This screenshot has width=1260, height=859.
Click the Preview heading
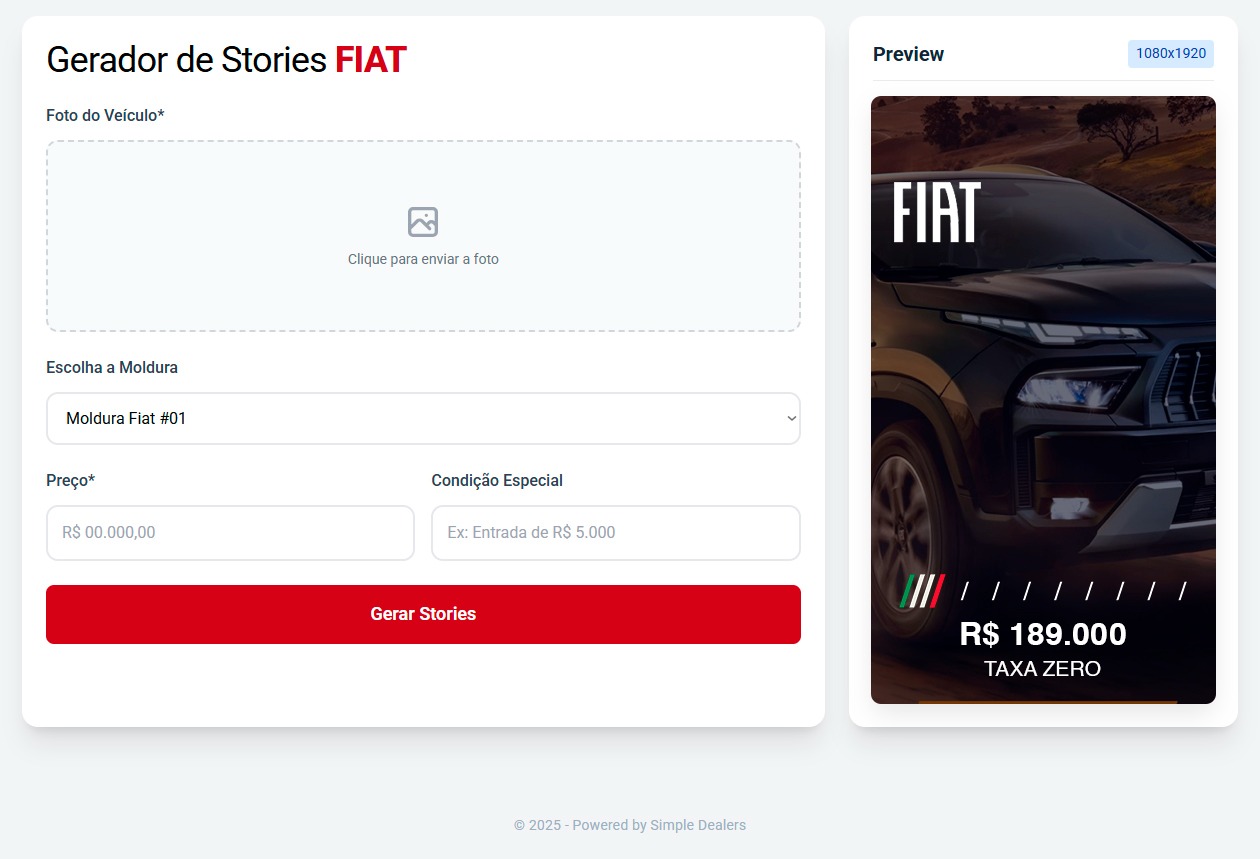[908, 54]
